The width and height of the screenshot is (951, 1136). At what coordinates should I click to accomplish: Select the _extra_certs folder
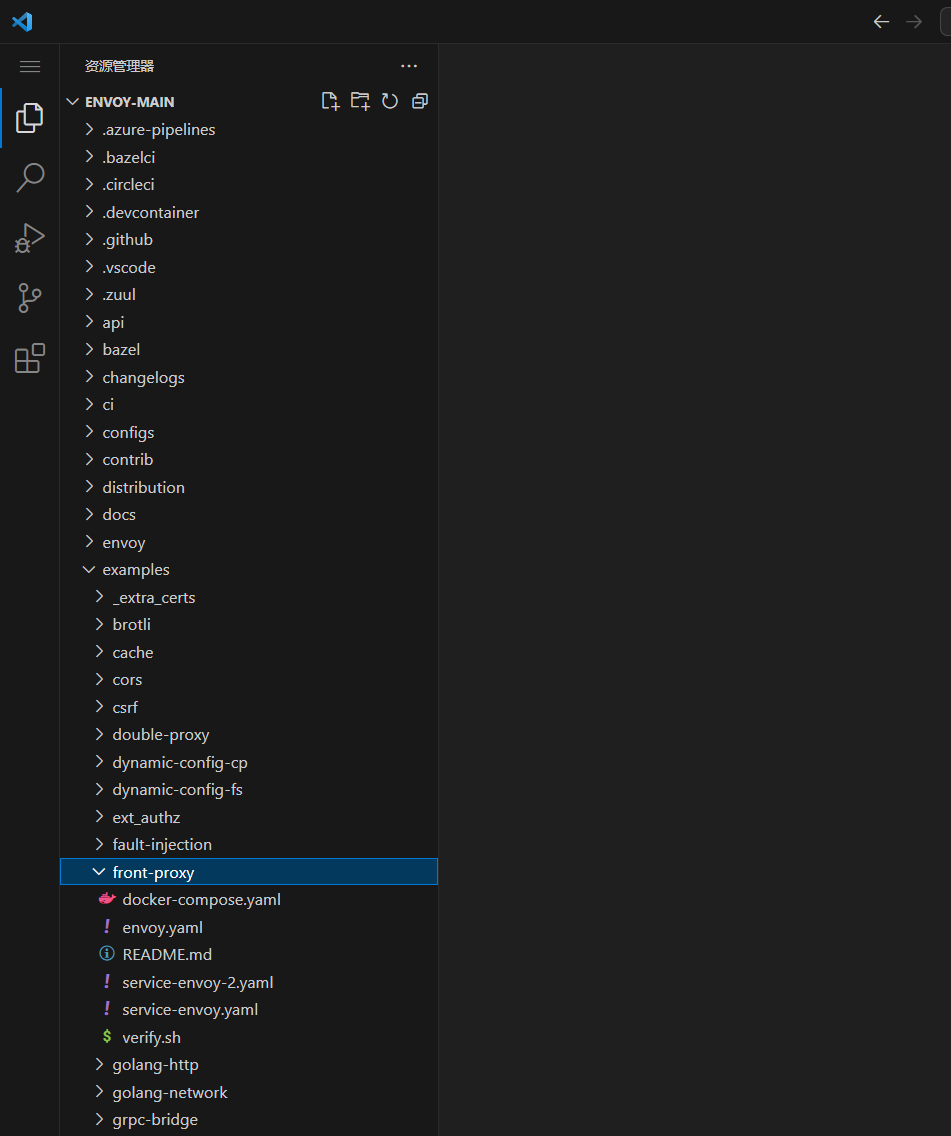249,597
